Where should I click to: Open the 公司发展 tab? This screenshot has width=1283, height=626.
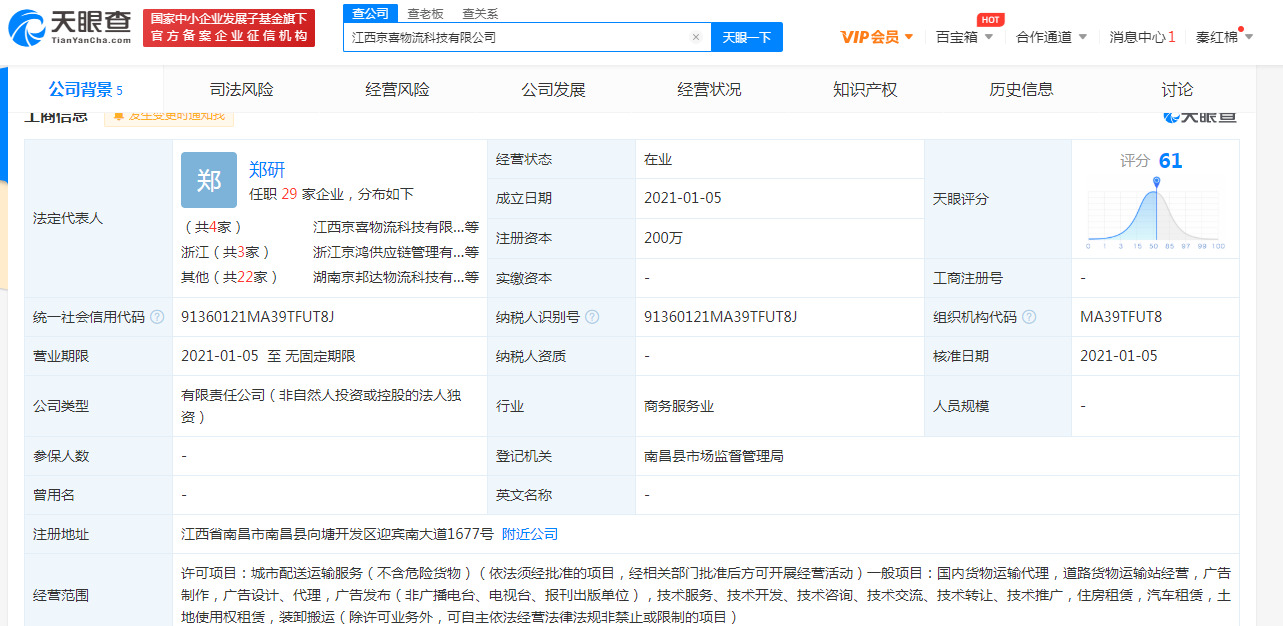point(554,90)
